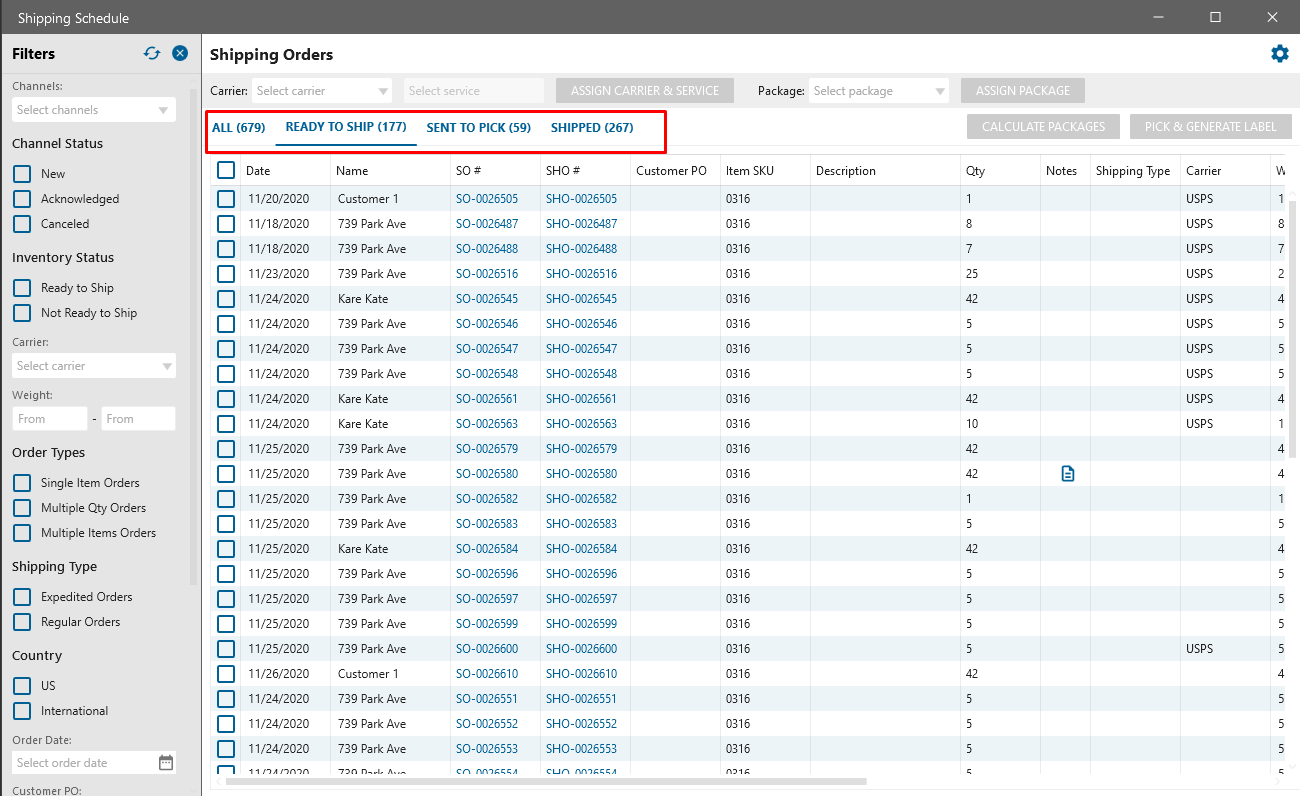Screen dimensions: 1300x796
Task: Open the top Select carrier dropdown
Action: point(322,91)
